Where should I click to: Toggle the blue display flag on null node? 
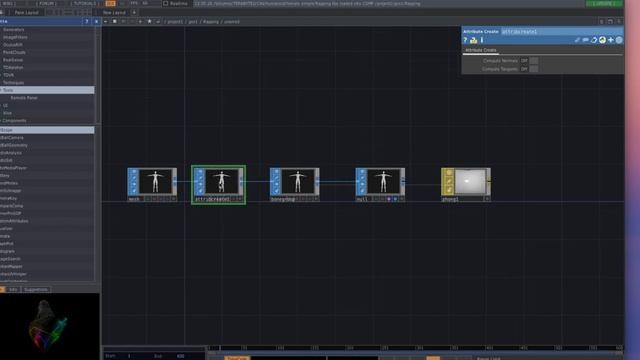[x=395, y=199]
